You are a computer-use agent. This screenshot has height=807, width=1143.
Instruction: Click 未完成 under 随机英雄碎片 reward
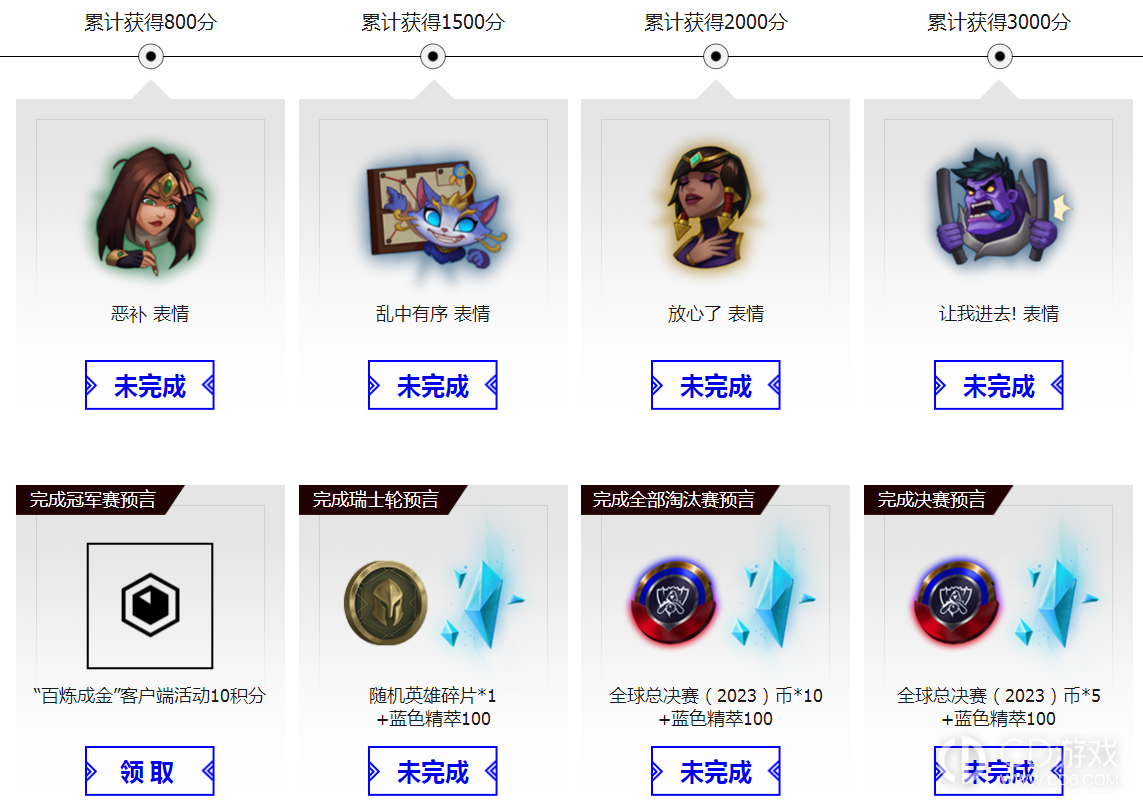[x=432, y=771]
